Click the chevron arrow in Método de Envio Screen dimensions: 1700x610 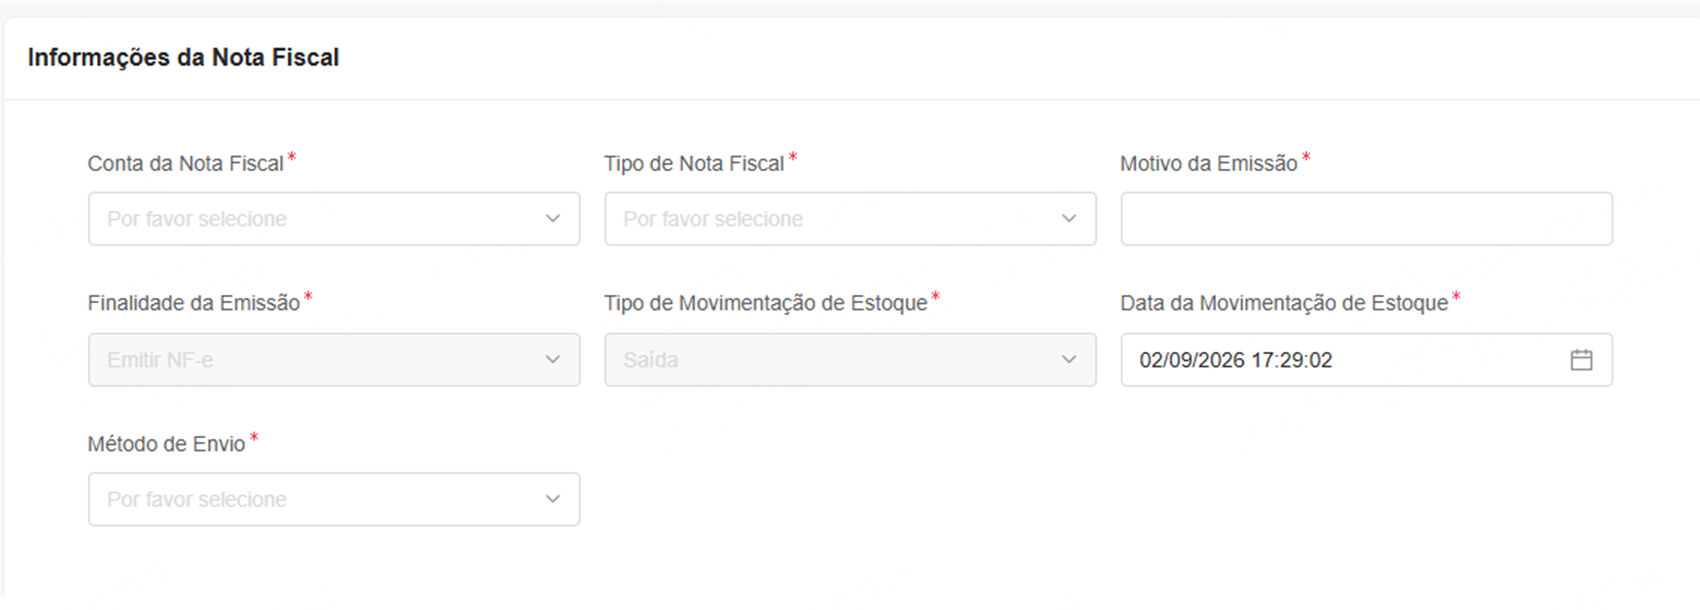pos(553,499)
